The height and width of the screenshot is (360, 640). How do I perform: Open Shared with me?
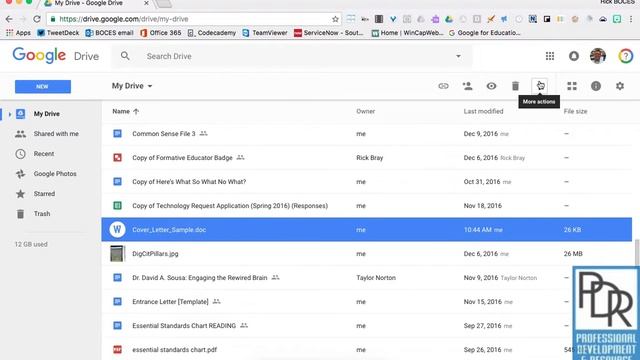click(x=56, y=134)
